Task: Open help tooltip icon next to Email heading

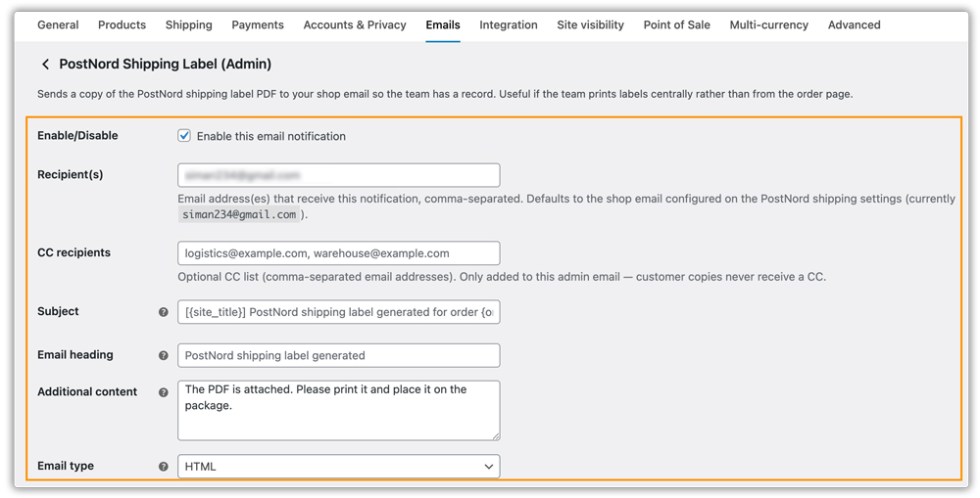Action: (x=163, y=355)
